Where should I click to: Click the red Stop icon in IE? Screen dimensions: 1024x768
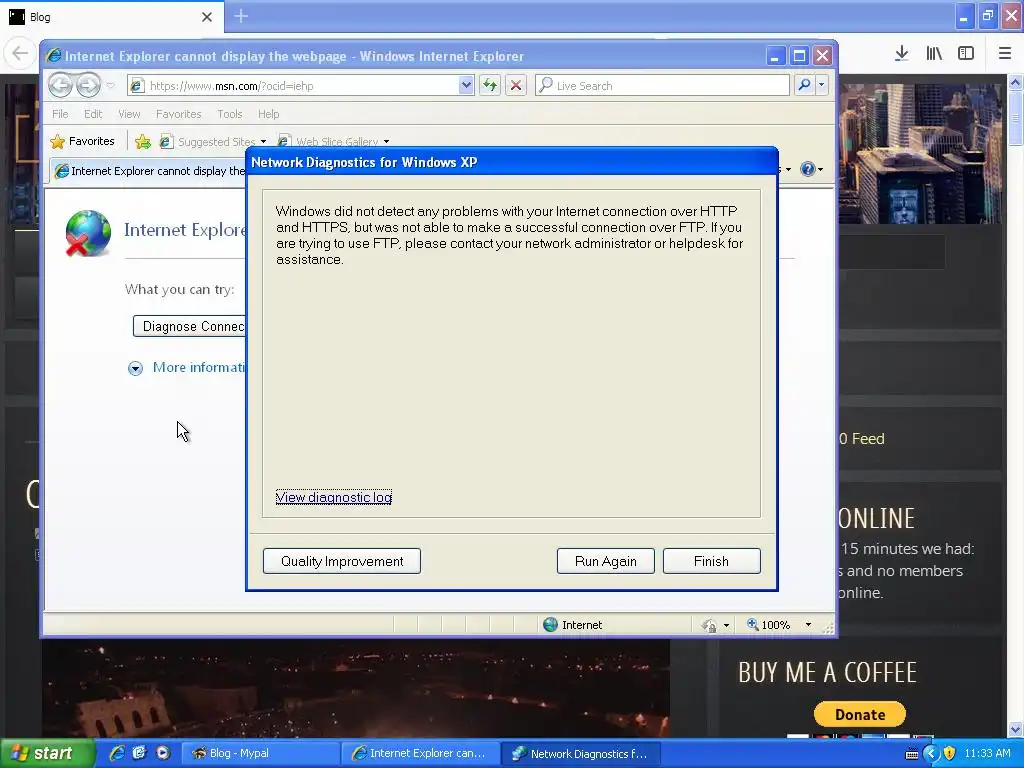(x=516, y=85)
